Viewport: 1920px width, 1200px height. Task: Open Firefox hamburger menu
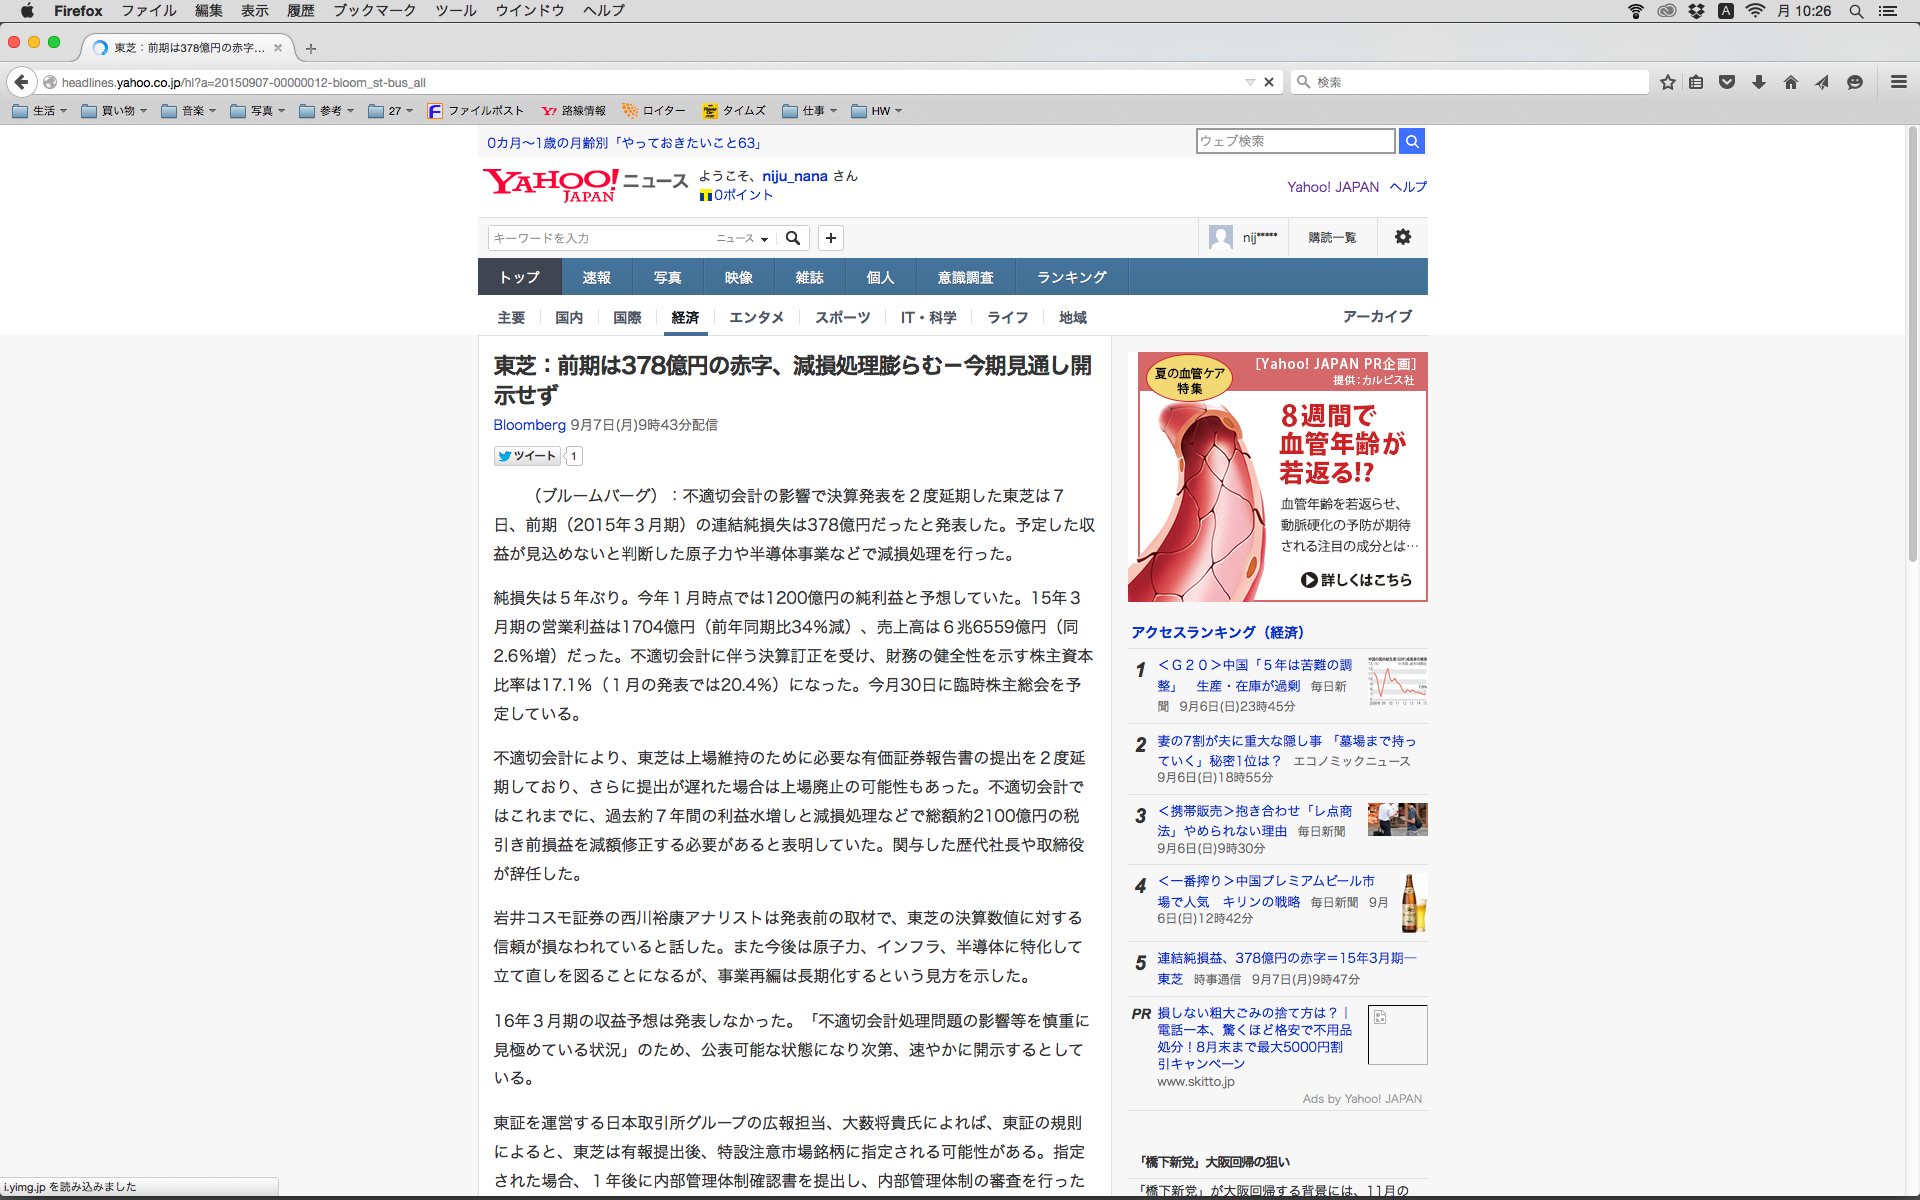click(1899, 82)
